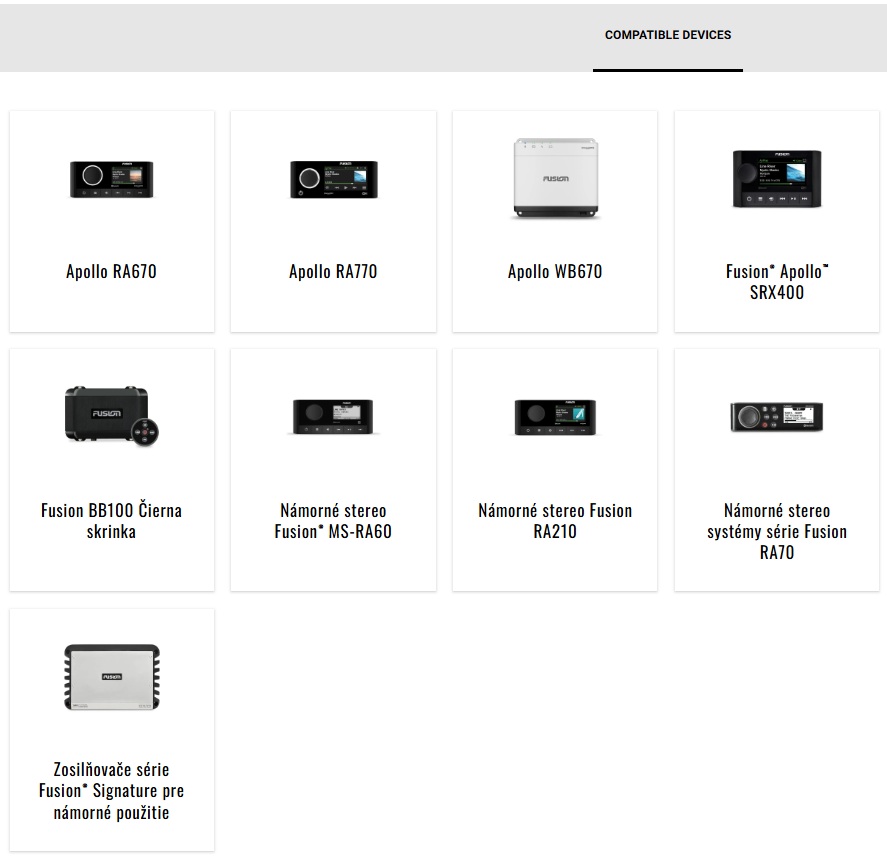887x857 pixels.
Task: Open the Fusion Signature amplifier image
Action: tap(112, 677)
